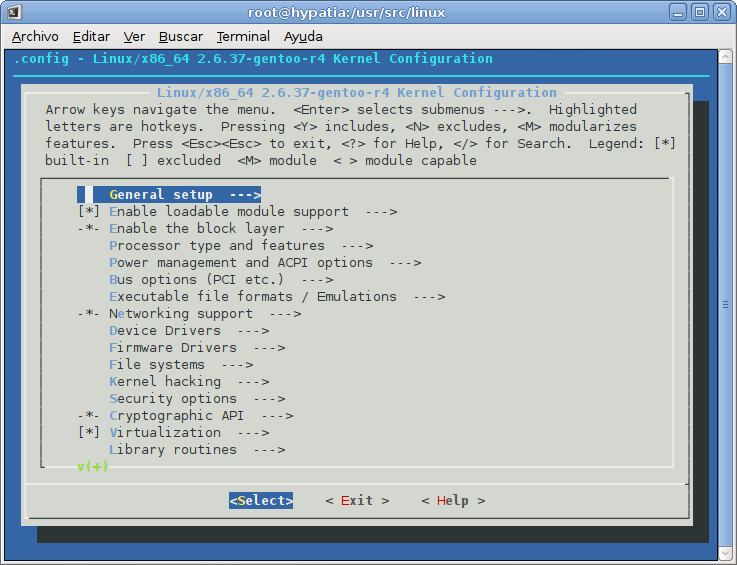Click -*- marker of Cryptographic API
Screen dimensions: 737x565
click(88, 416)
